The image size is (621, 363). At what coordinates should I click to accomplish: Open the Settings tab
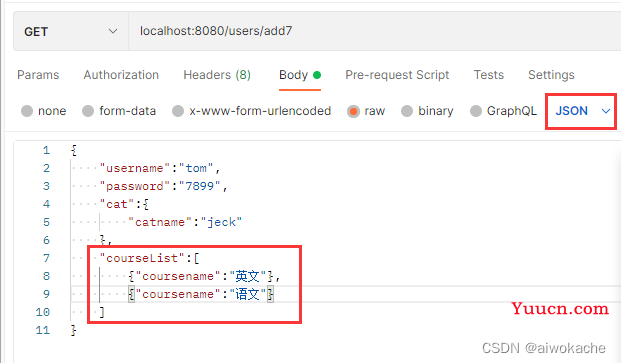[551, 75]
